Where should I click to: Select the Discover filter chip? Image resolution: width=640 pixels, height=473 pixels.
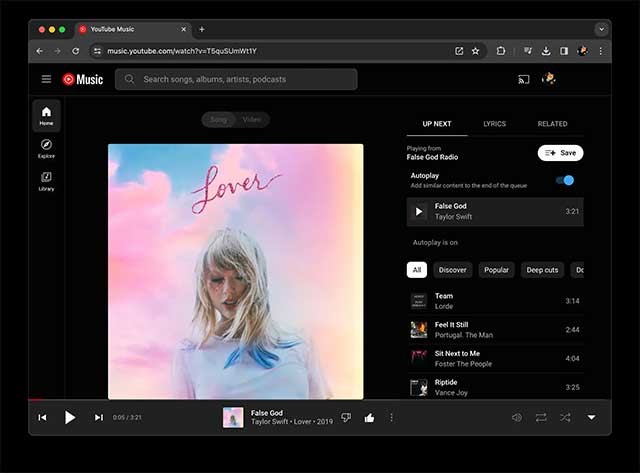pos(452,270)
